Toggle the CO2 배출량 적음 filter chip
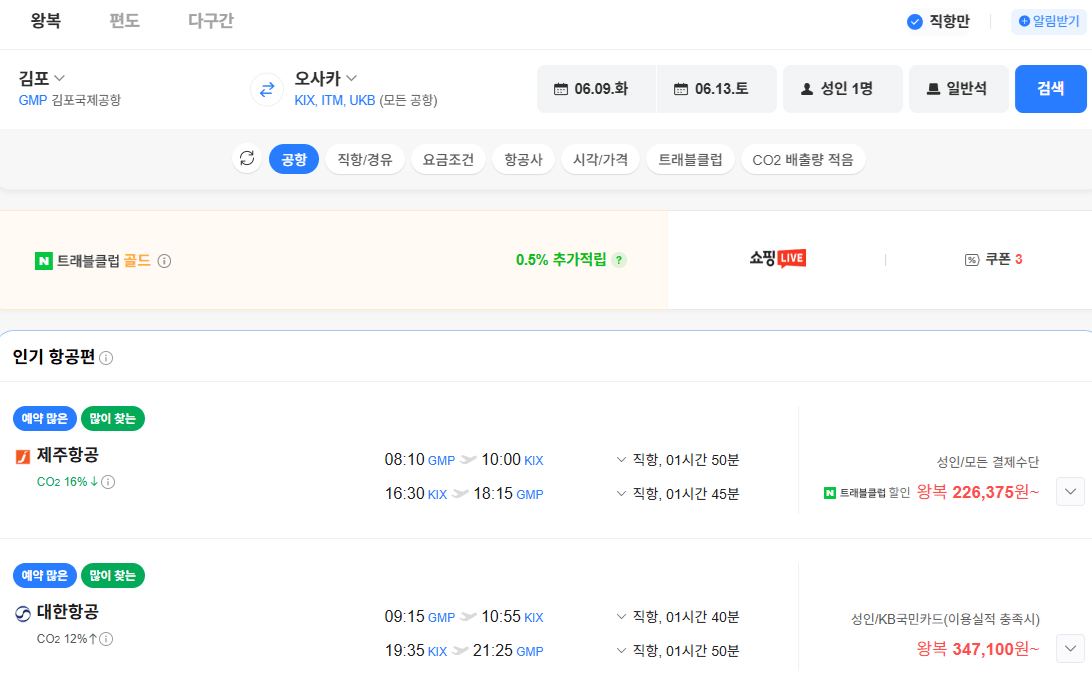The width and height of the screenshot is (1092, 684). tap(803, 158)
